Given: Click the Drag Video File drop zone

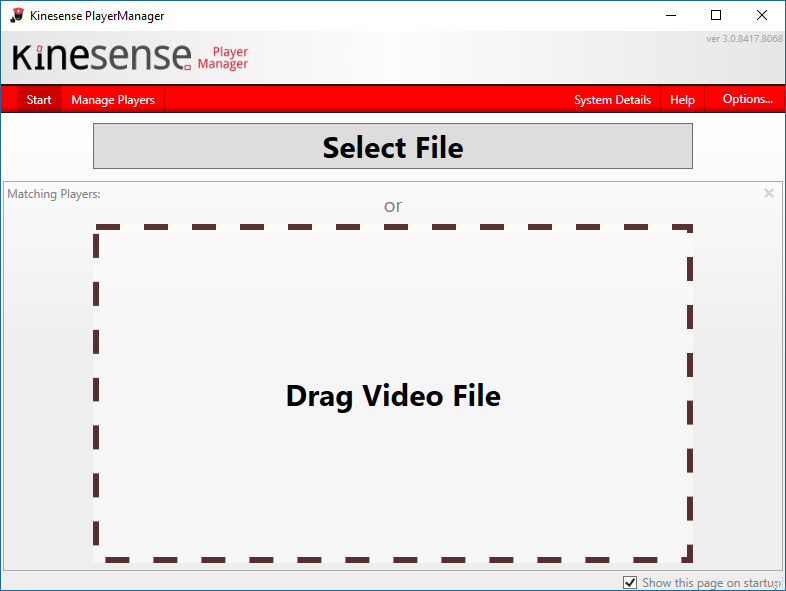Looking at the screenshot, I should click(x=393, y=395).
